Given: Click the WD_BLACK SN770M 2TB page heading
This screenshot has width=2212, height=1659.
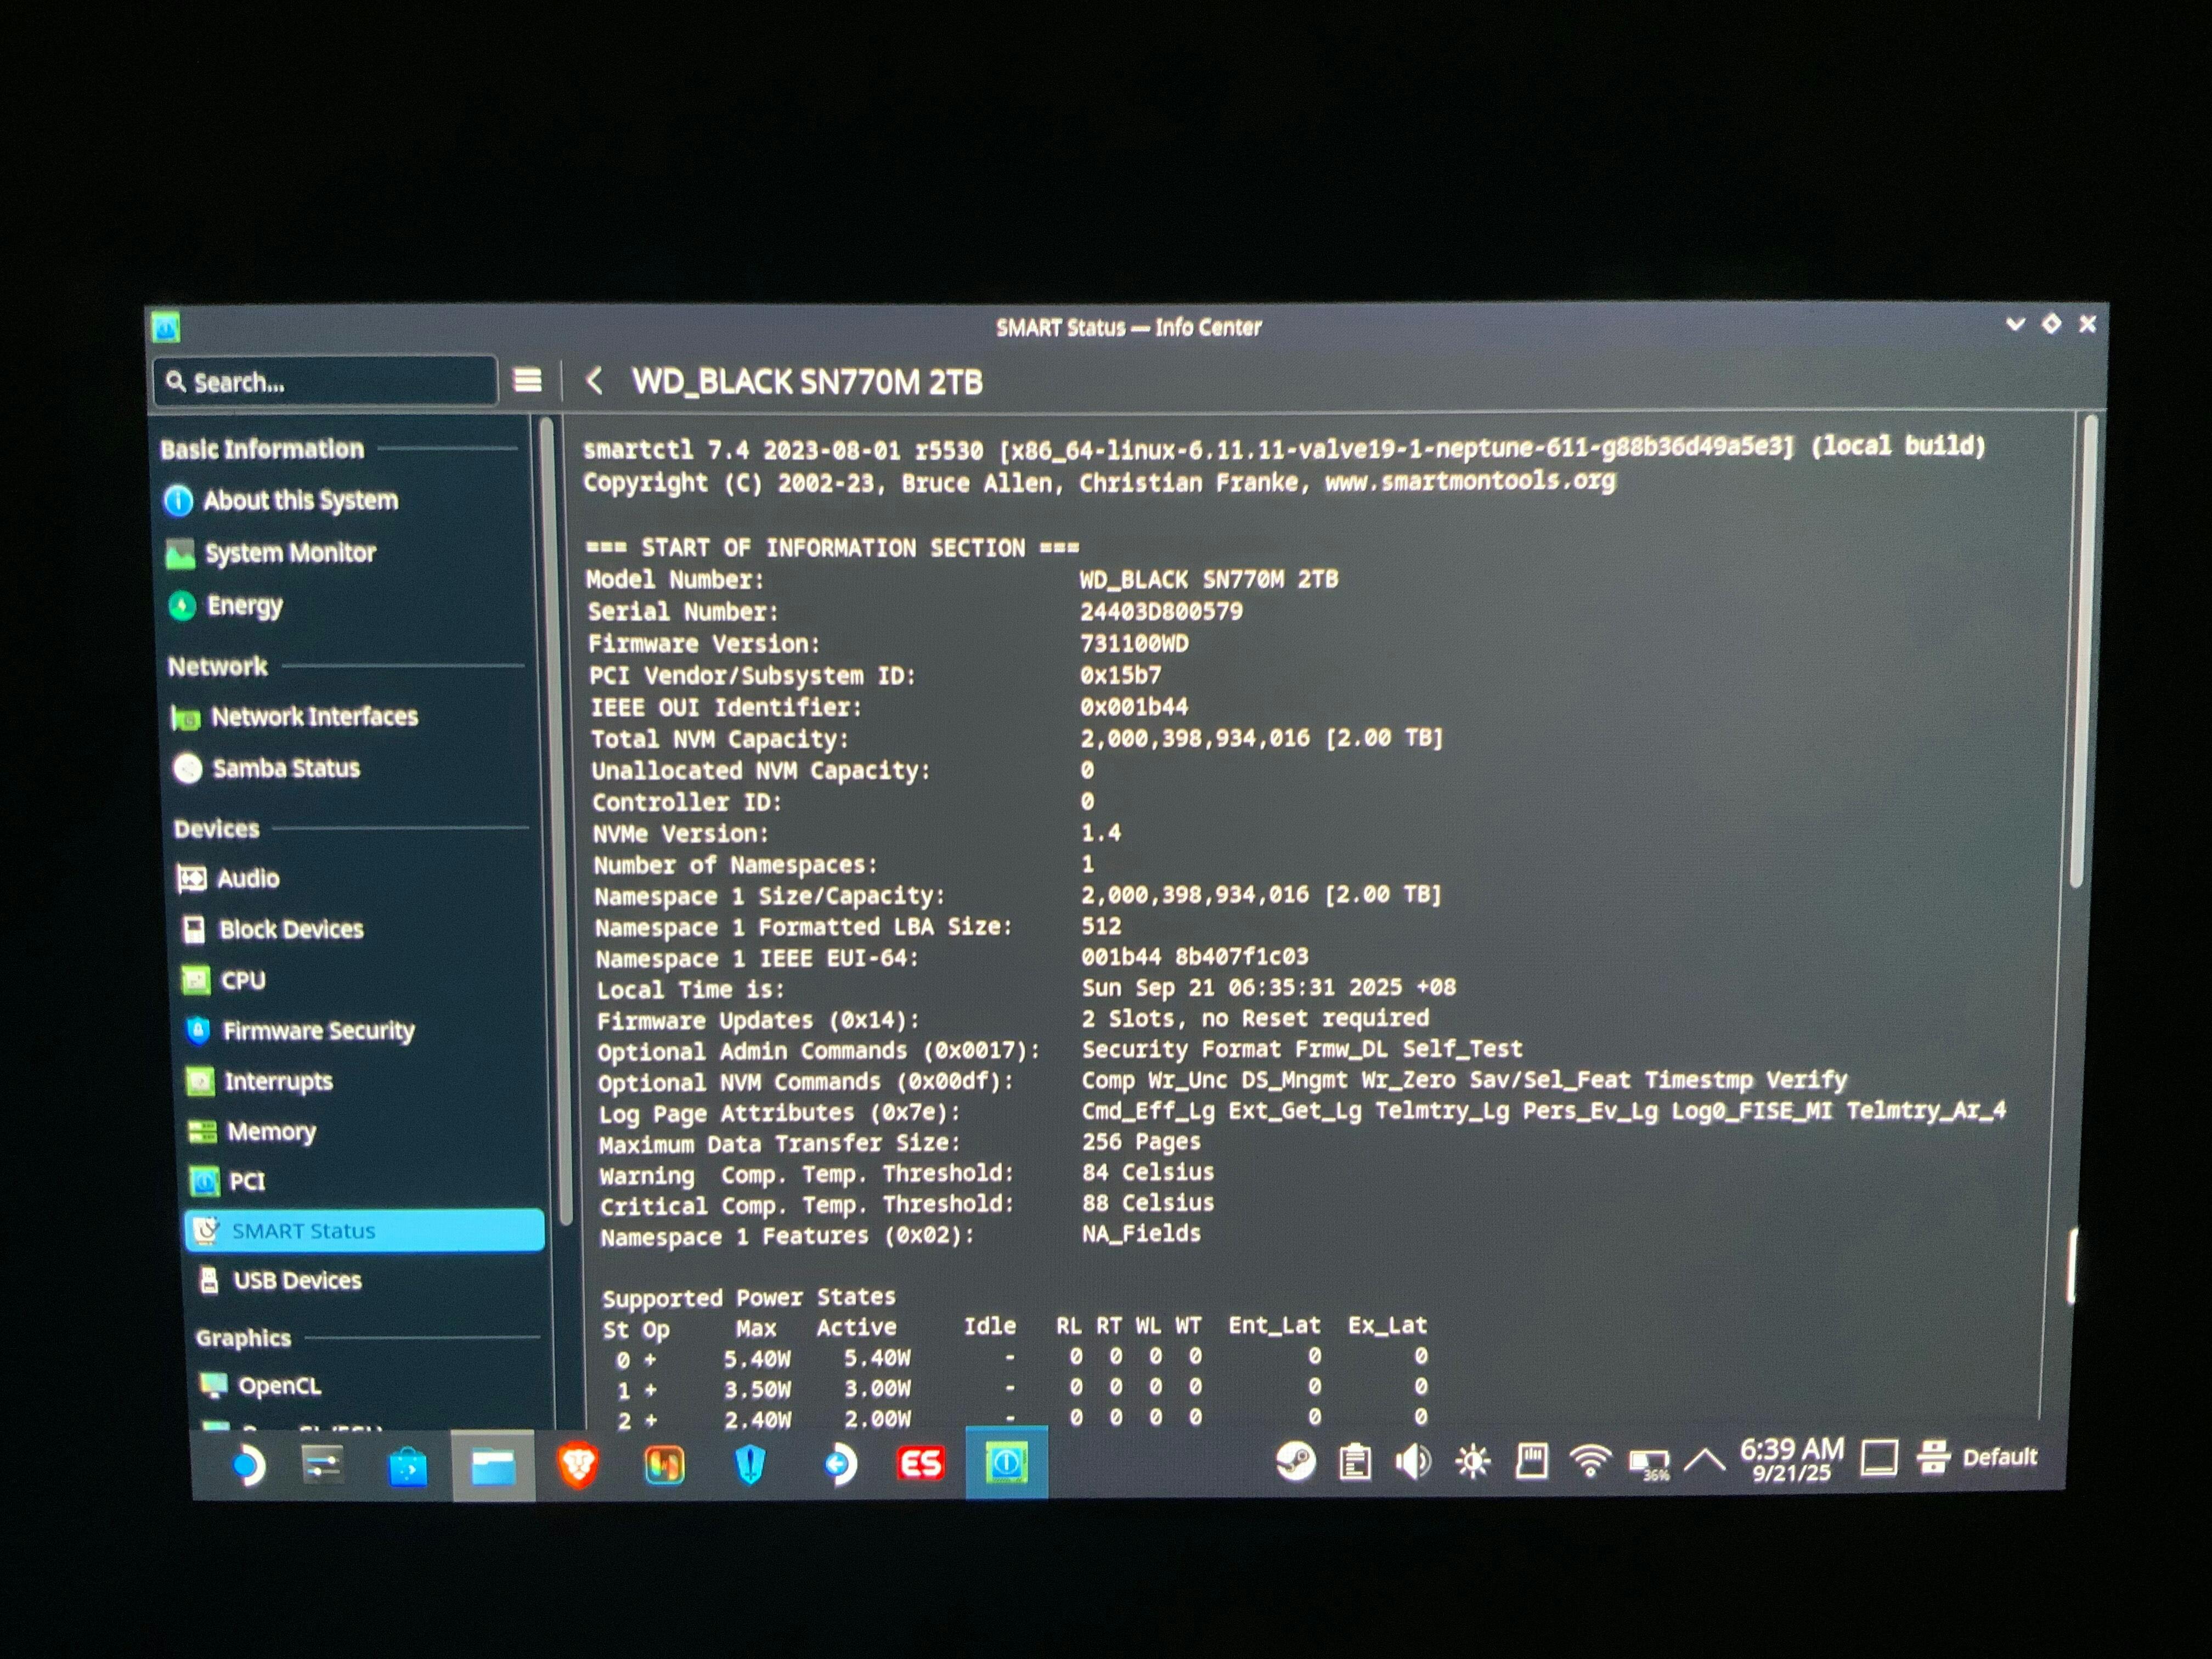Looking at the screenshot, I should point(807,382).
